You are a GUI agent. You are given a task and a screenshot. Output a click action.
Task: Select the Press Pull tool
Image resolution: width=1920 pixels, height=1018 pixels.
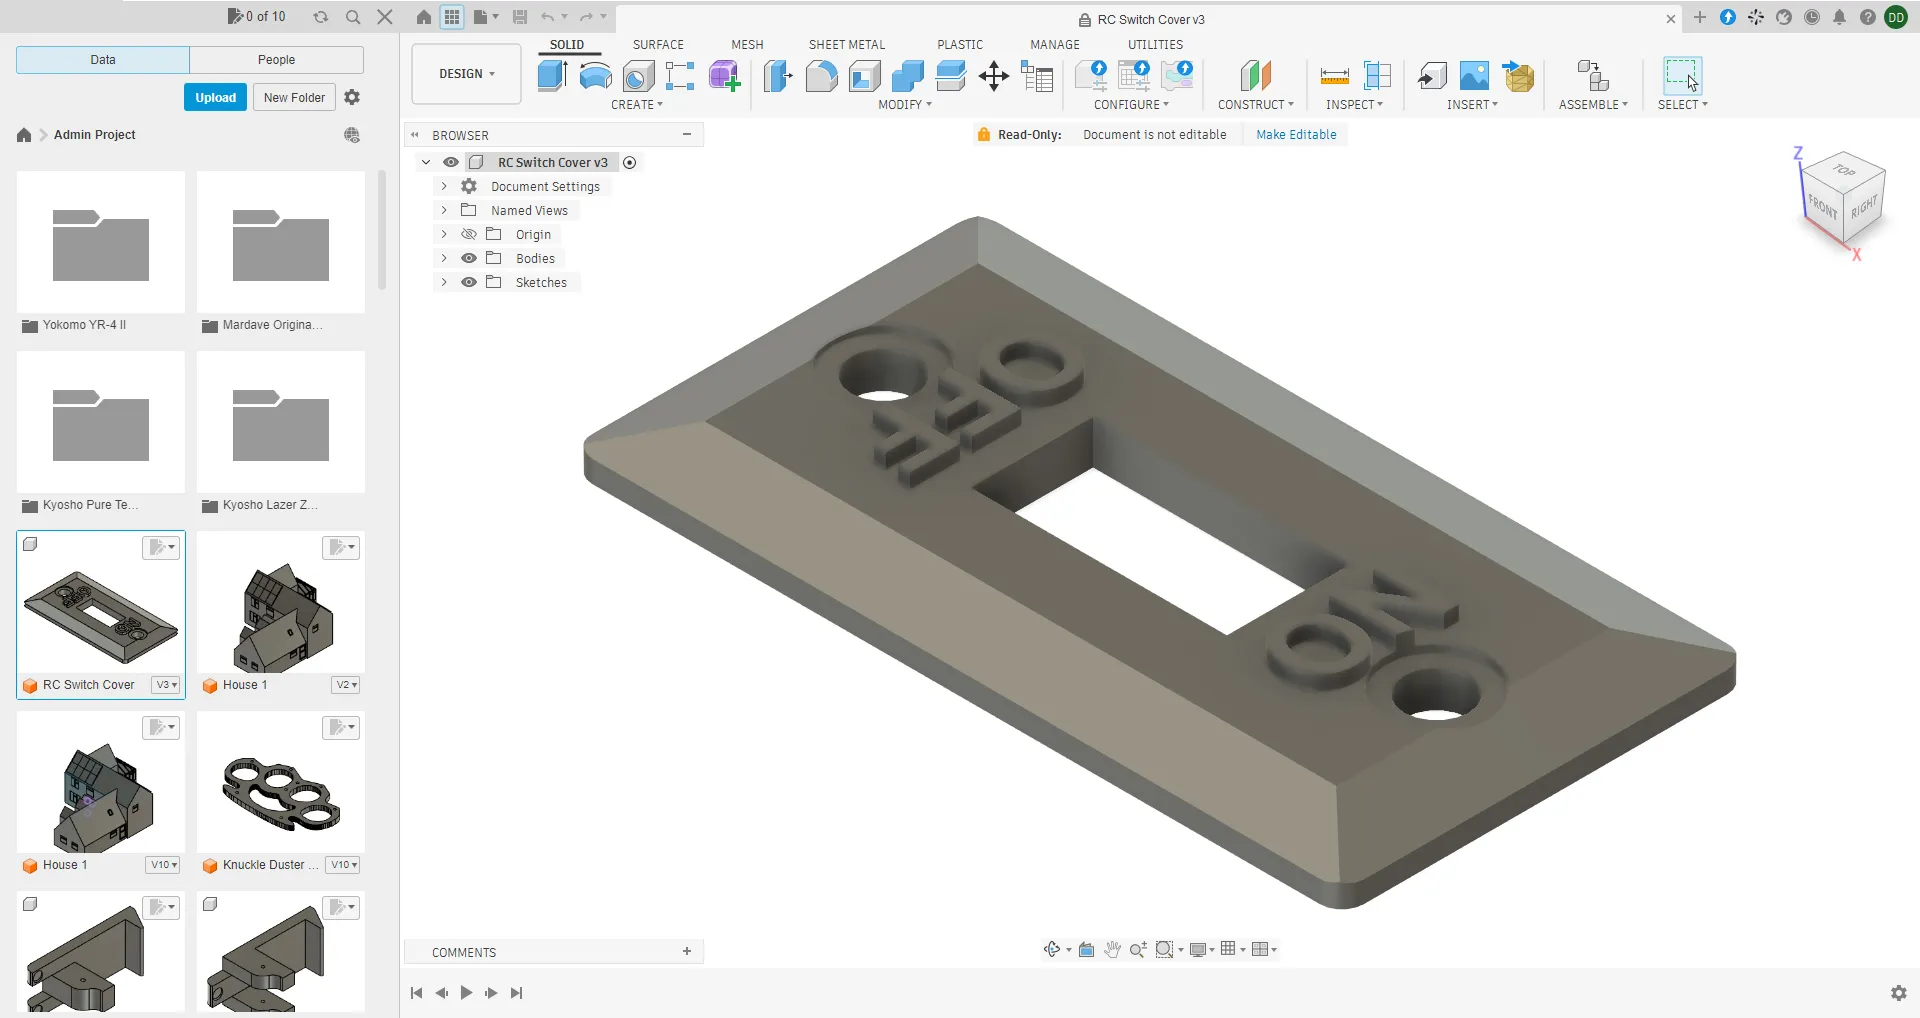pyautogui.click(x=778, y=76)
